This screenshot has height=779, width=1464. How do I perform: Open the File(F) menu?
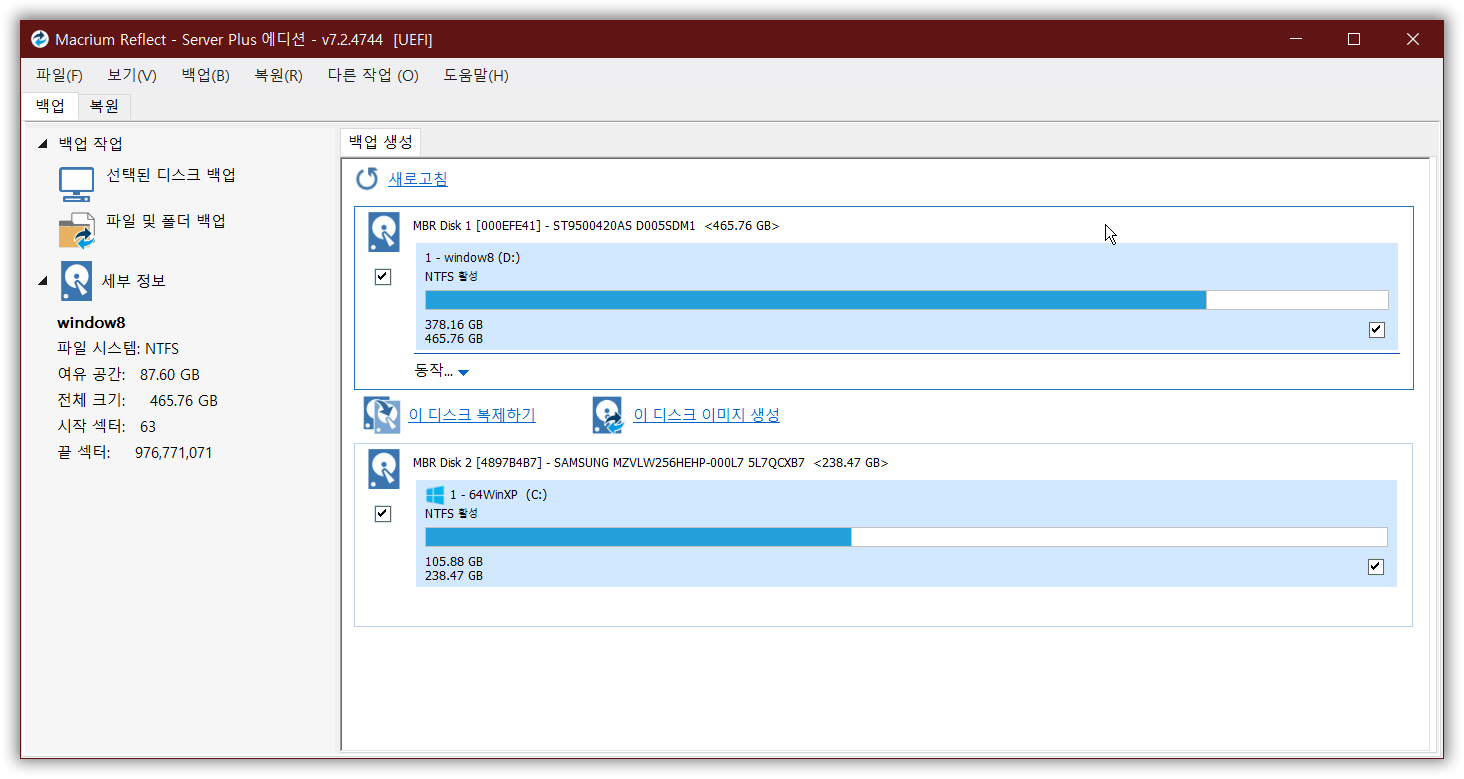59,75
